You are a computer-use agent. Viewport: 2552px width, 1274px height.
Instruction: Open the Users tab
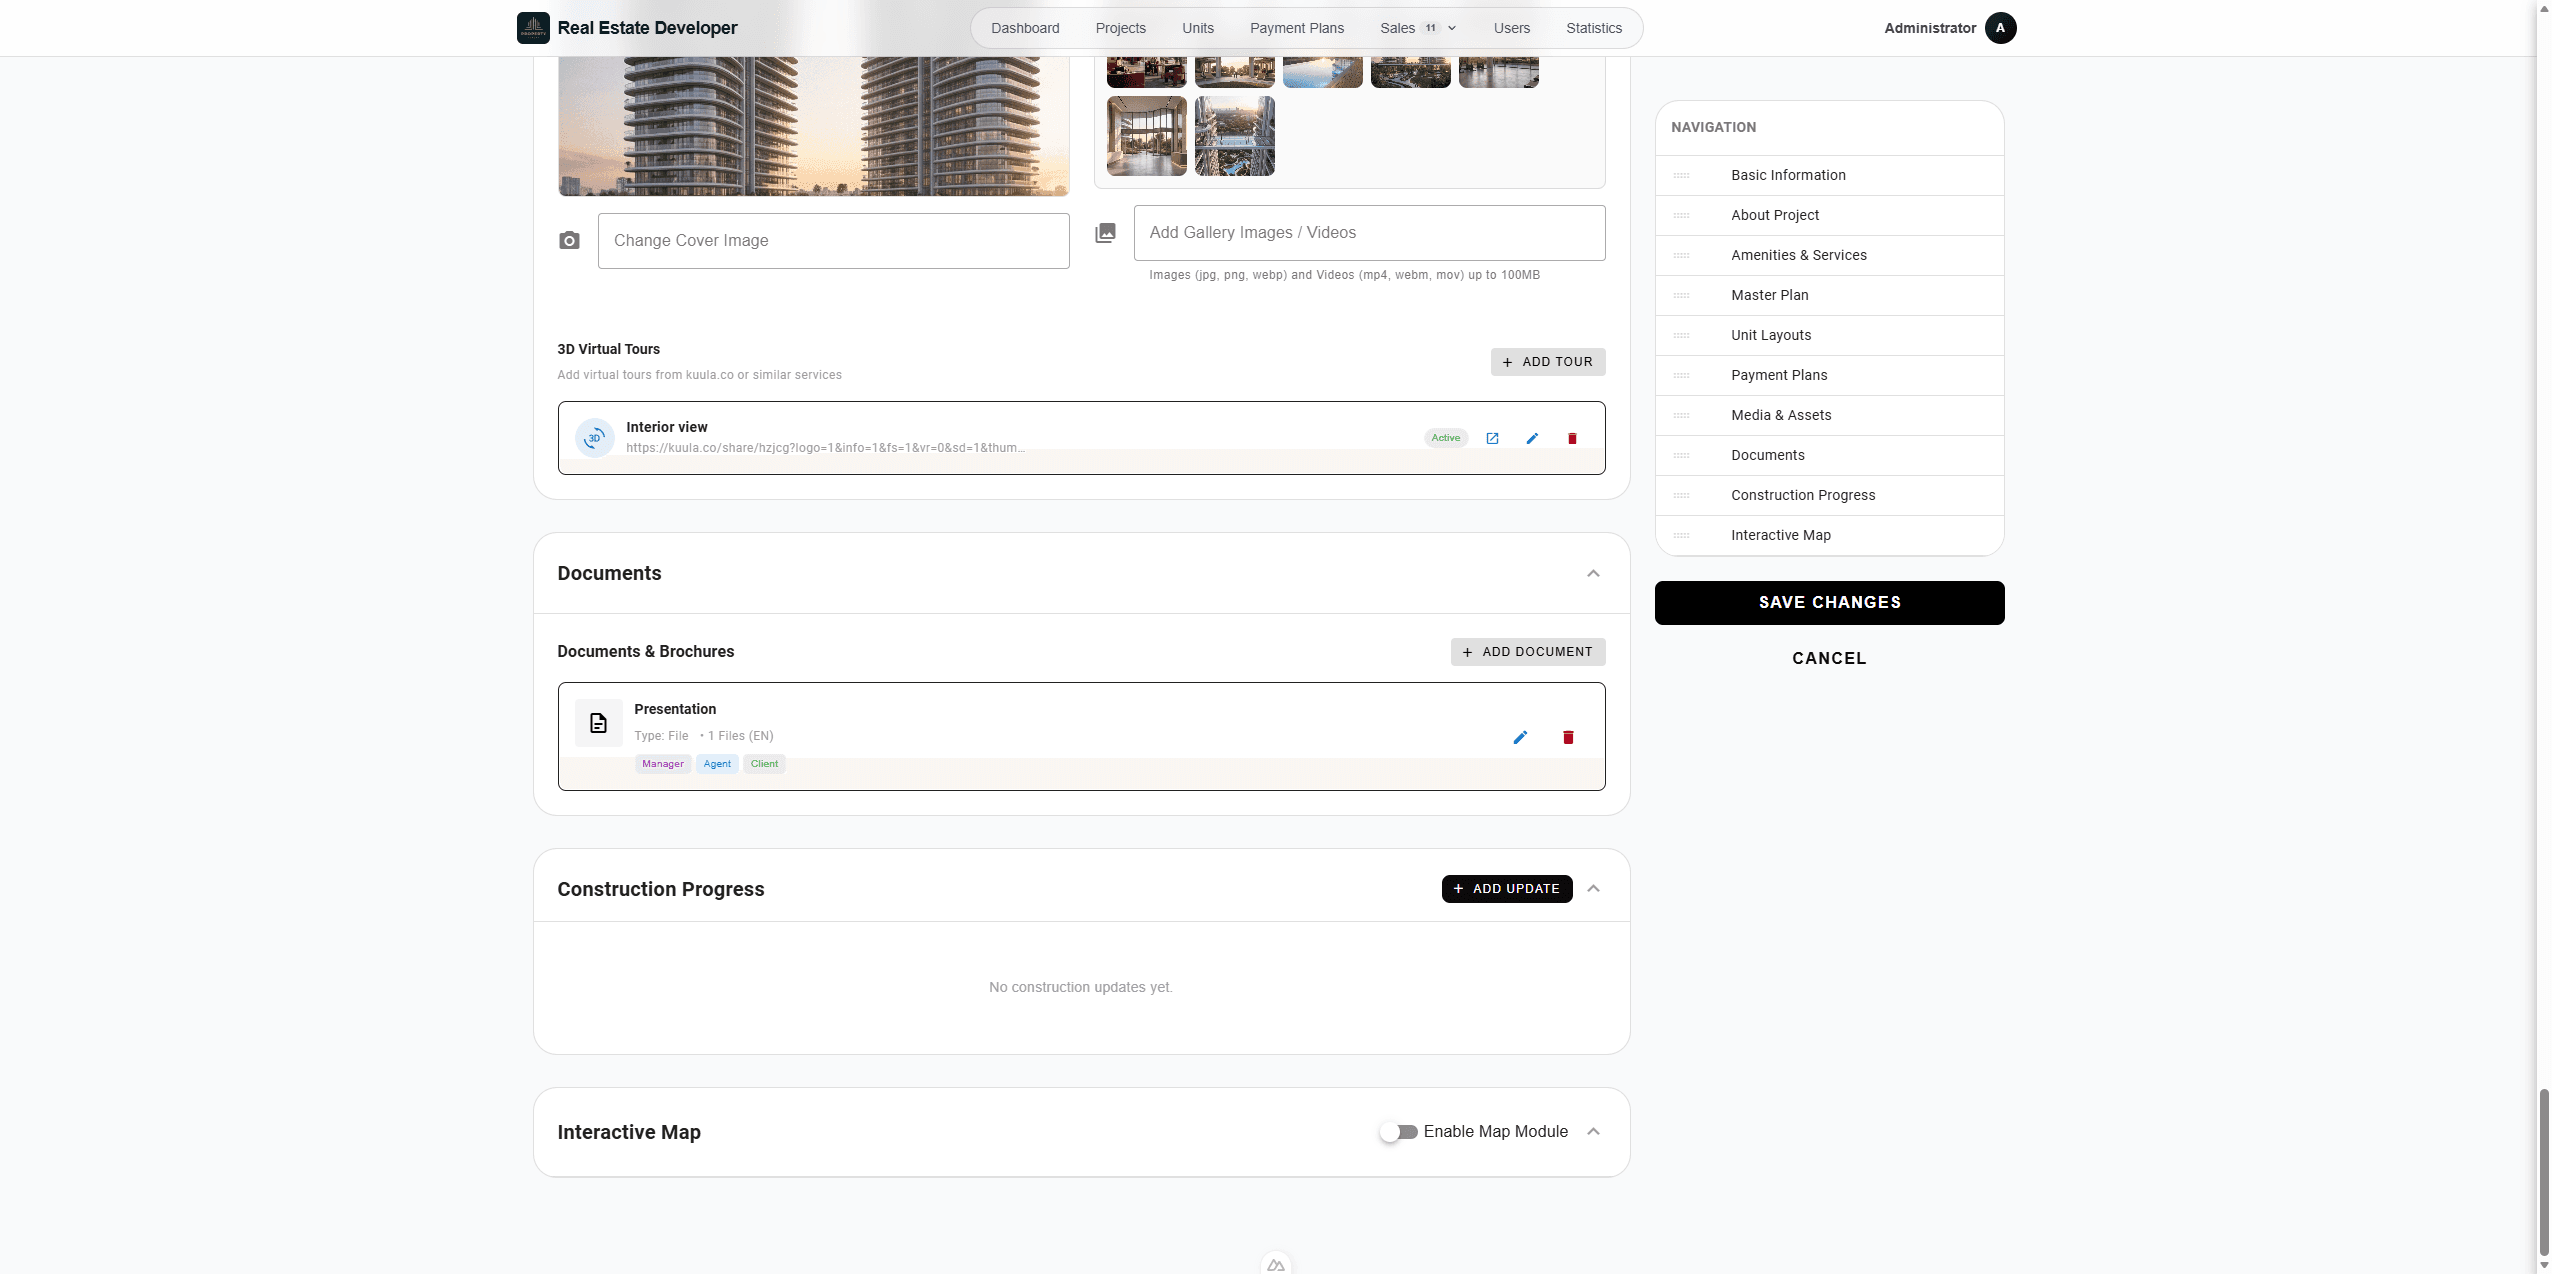pyautogui.click(x=1512, y=28)
